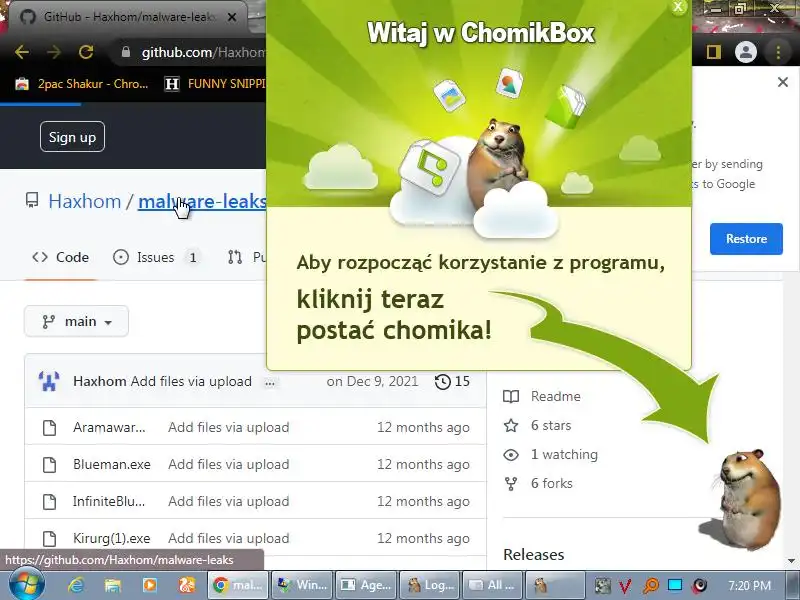Viewport: 800px width, 600px height.
Task: Dismiss the Restore pages bubble
Action: (x=783, y=82)
